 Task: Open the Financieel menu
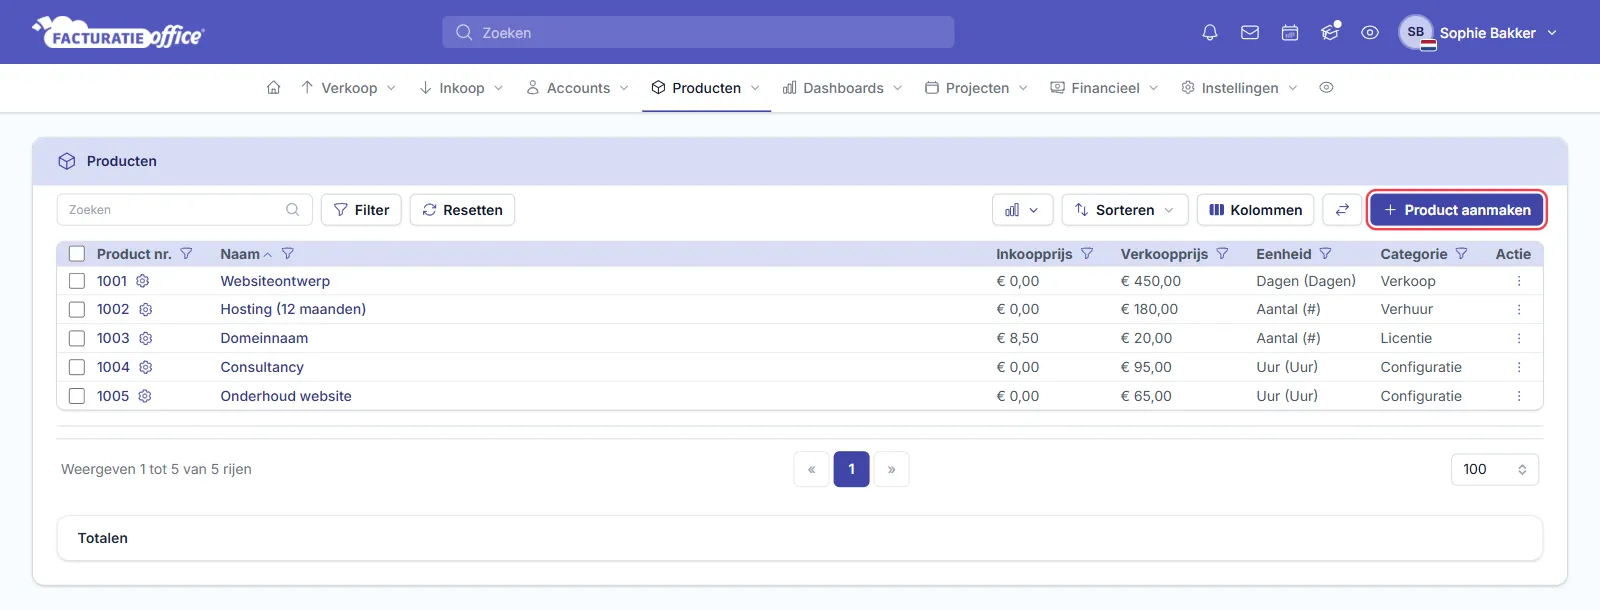(1104, 88)
